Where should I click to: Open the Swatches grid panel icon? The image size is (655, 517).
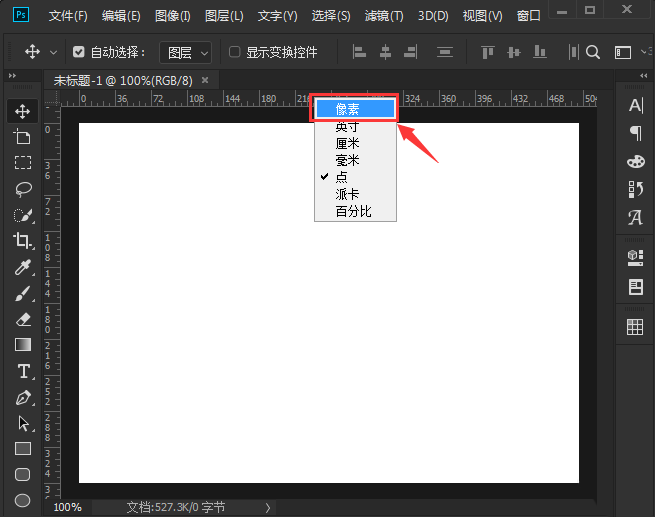(635, 327)
